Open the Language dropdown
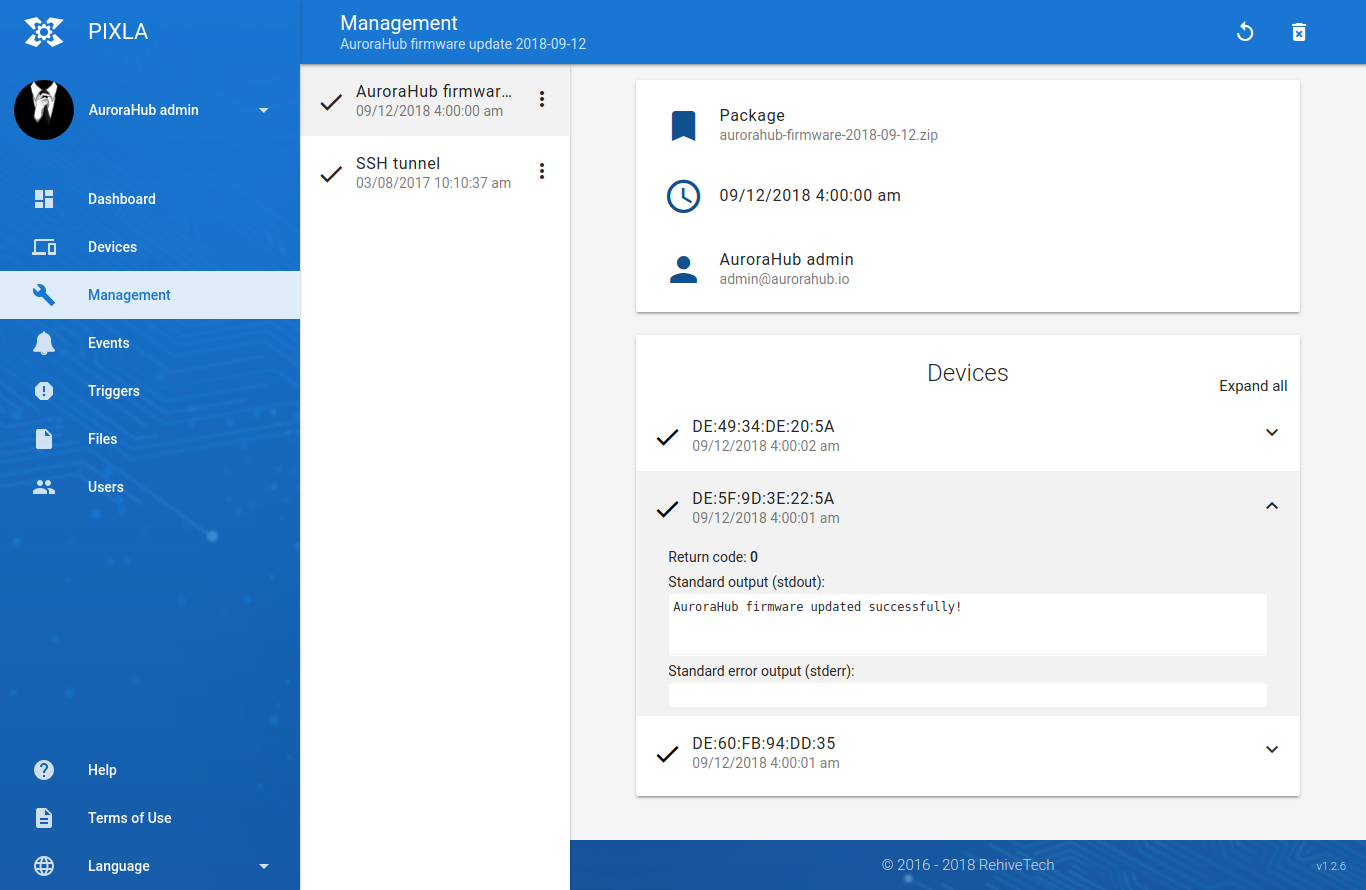This screenshot has height=890, width=1366. pyautogui.click(x=264, y=866)
